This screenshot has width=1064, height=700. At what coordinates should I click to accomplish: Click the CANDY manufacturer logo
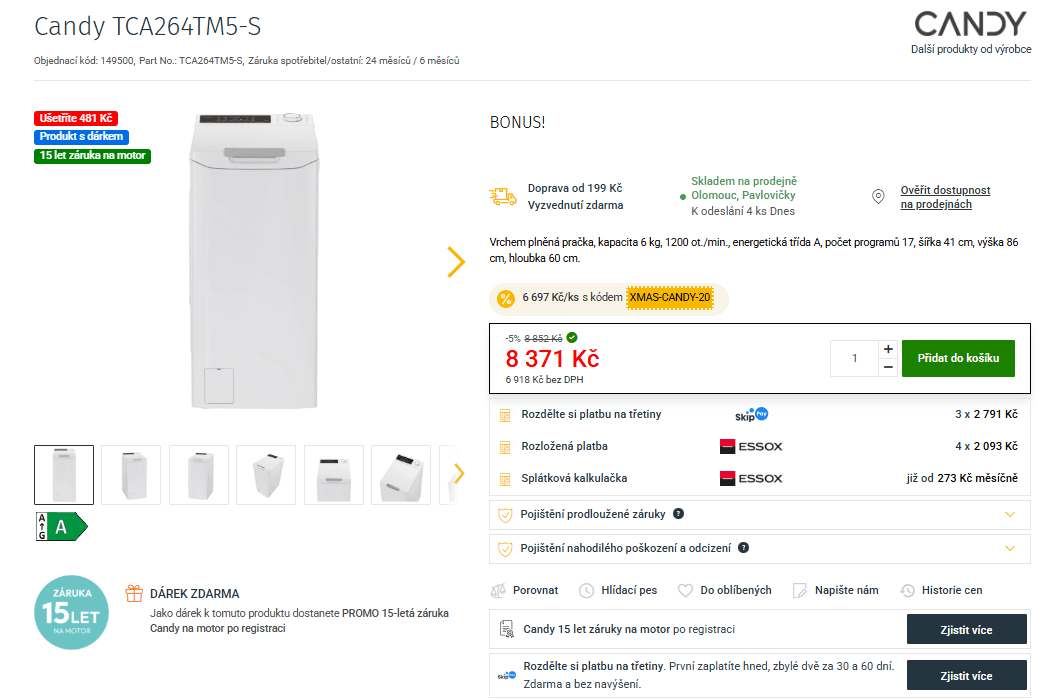pyautogui.click(x=970, y=24)
